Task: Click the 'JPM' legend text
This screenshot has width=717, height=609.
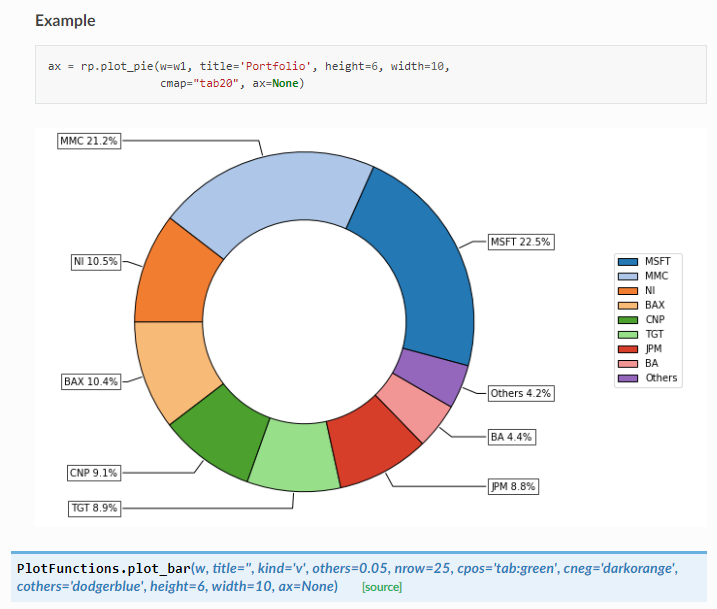Action: tap(653, 349)
